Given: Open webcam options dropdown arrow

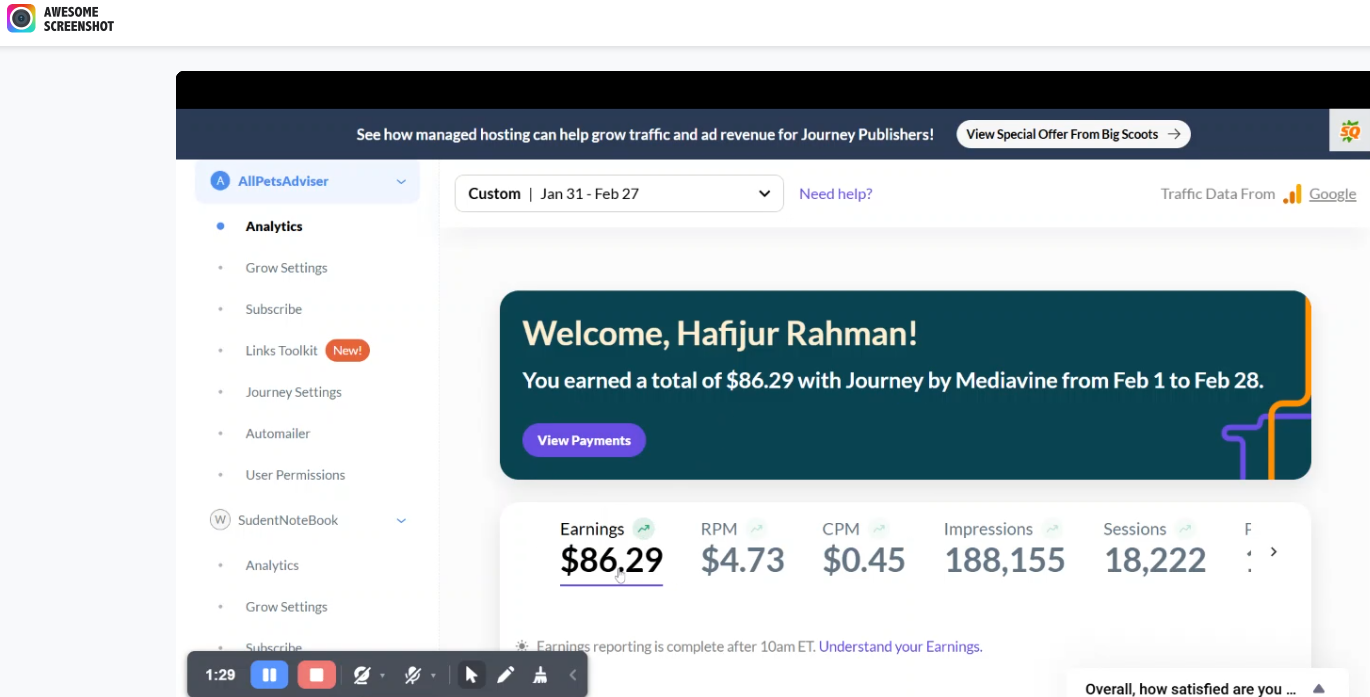Looking at the screenshot, I should (383, 676).
